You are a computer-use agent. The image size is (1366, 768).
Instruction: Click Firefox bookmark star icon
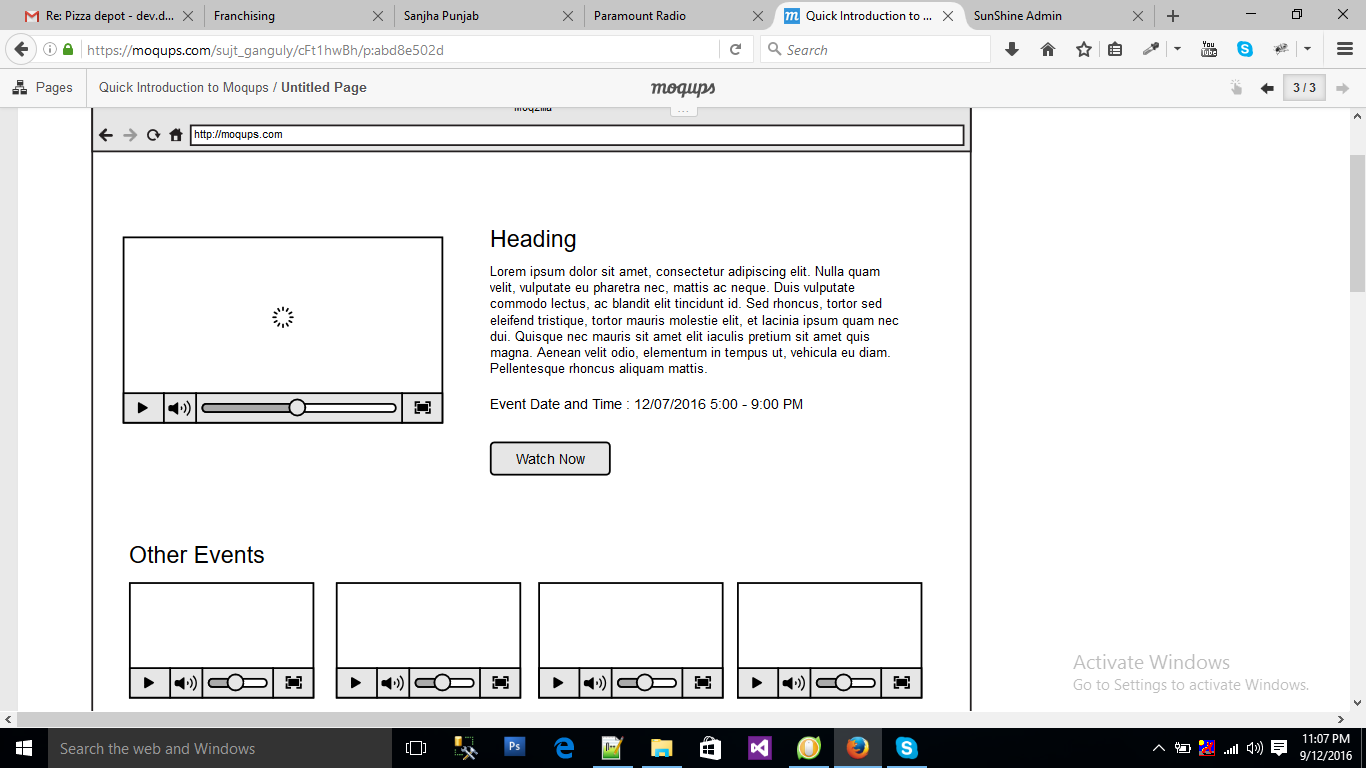[1084, 50]
